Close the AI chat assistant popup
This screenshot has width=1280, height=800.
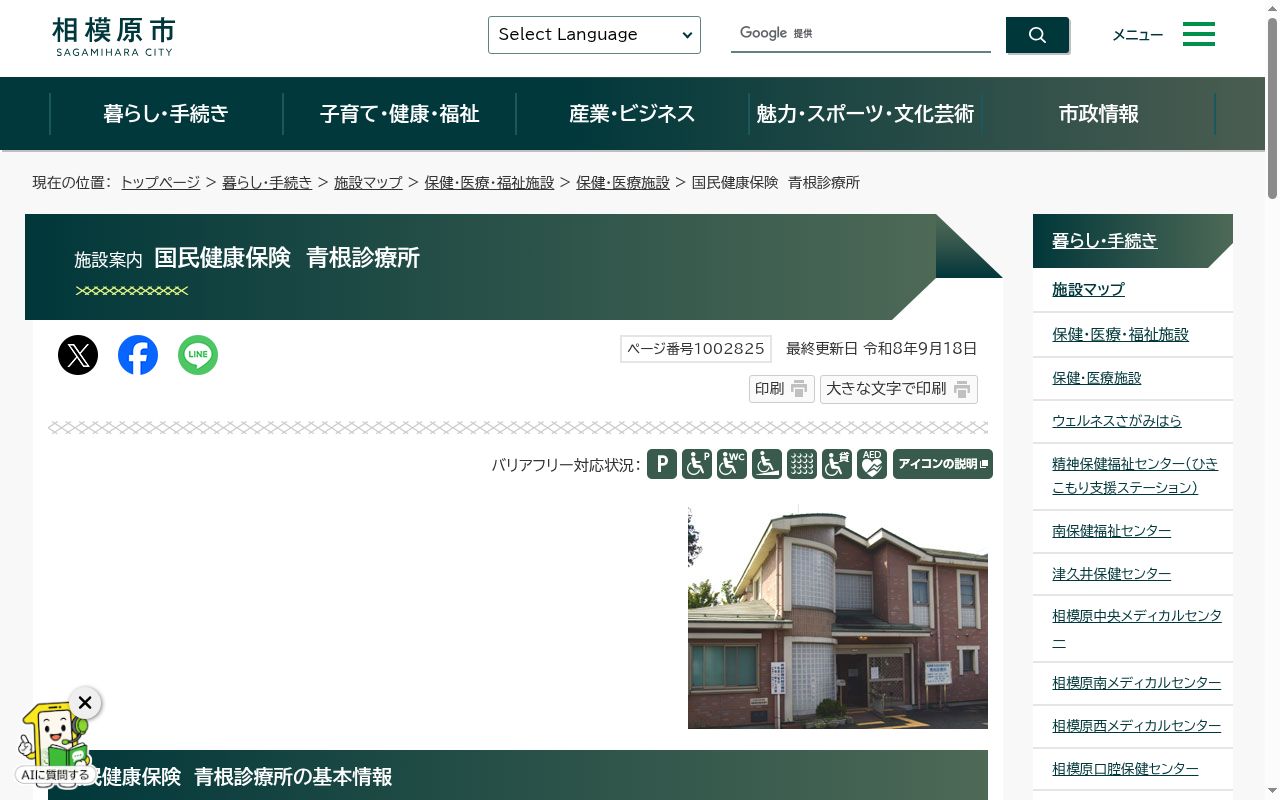point(85,703)
